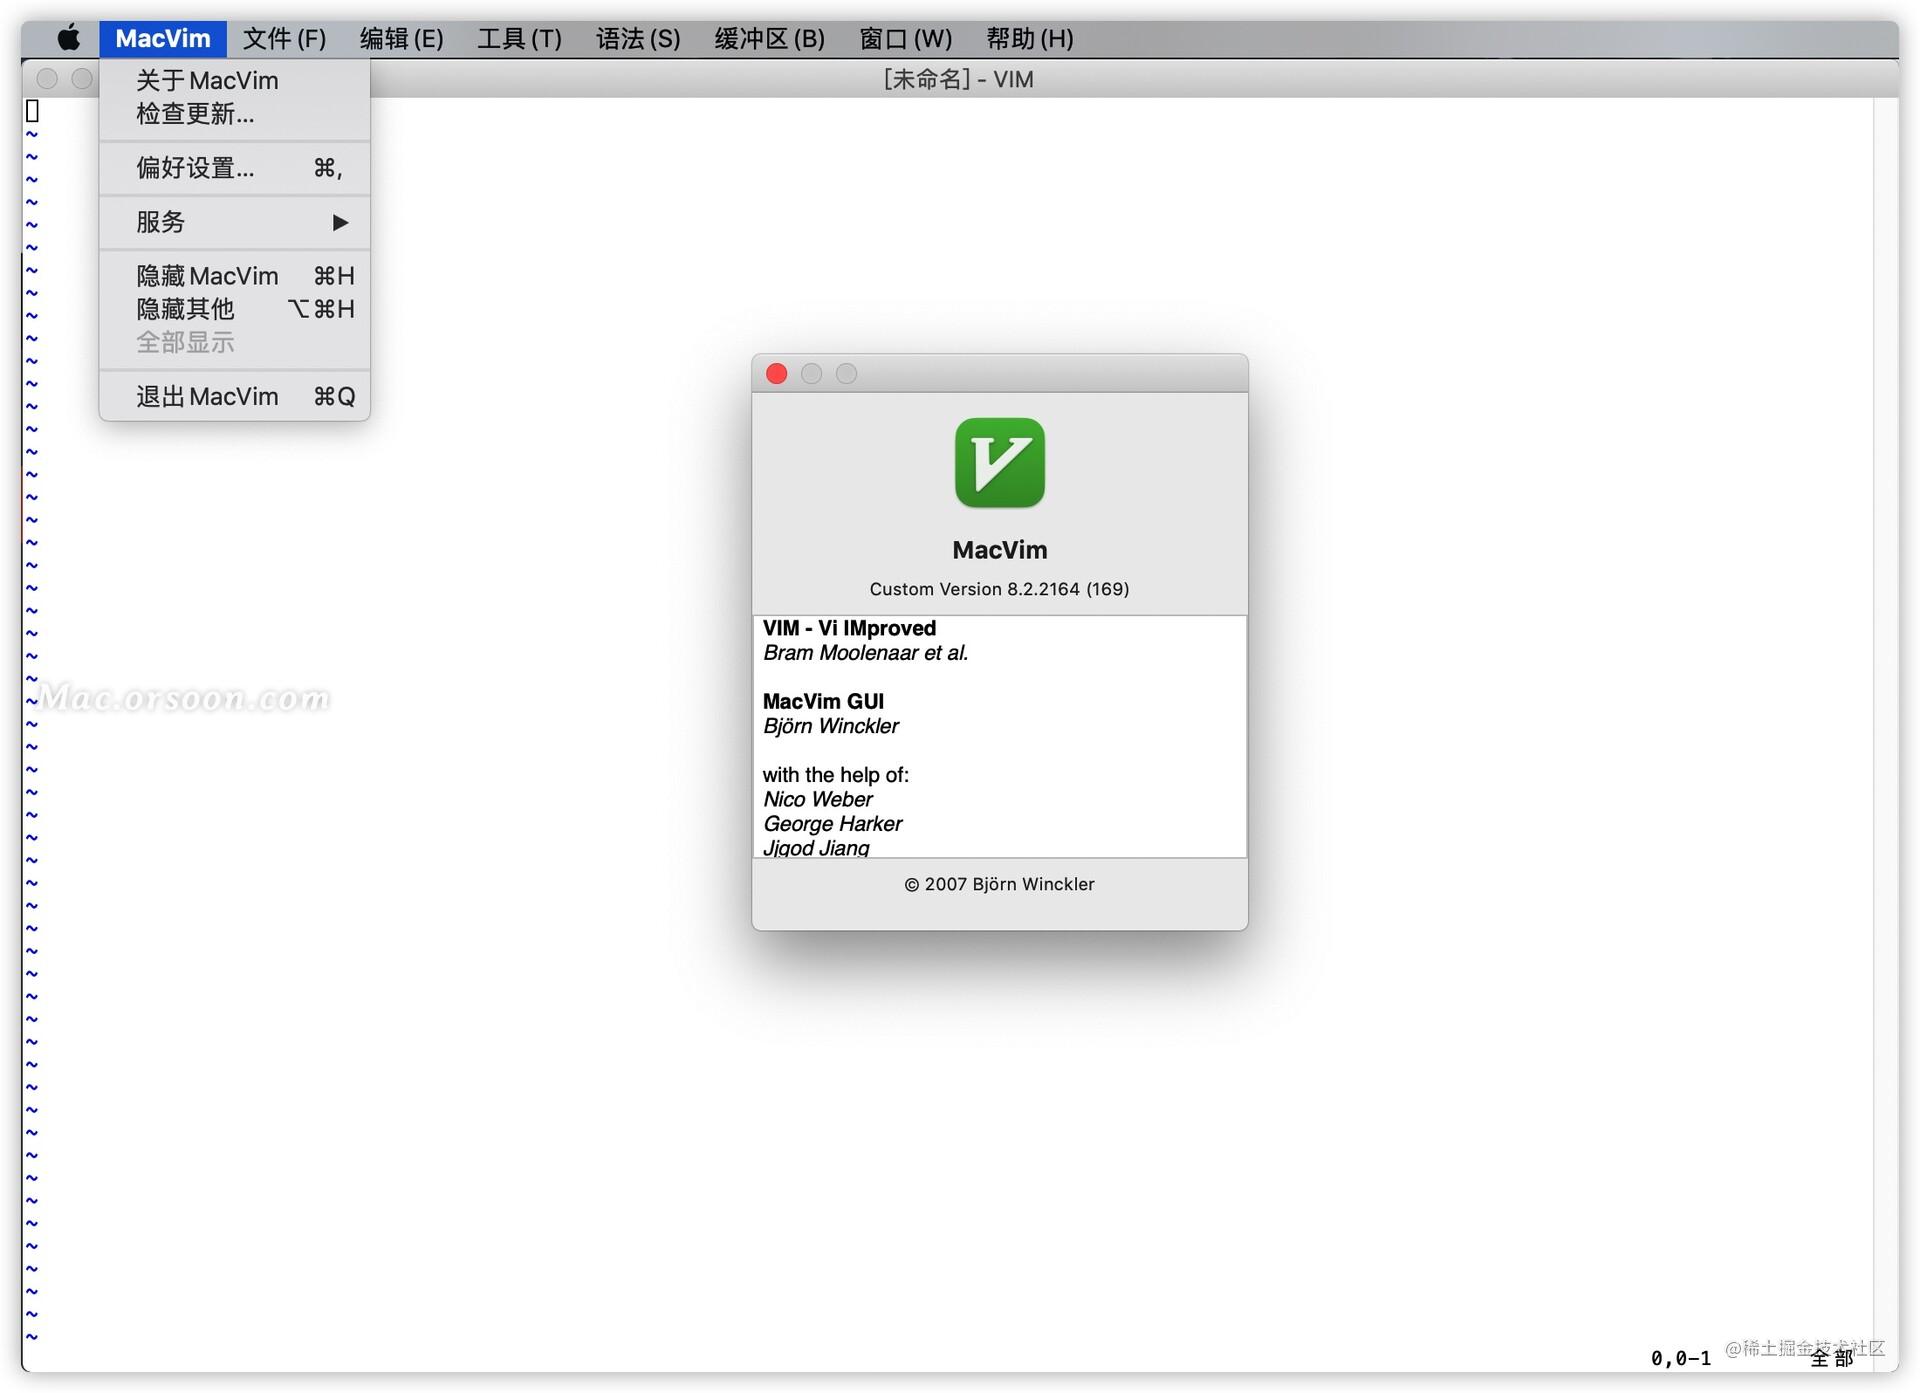The width and height of the screenshot is (1920, 1393).
Task: Click the Custom Version 8.2.2164 text
Action: pos(999,589)
